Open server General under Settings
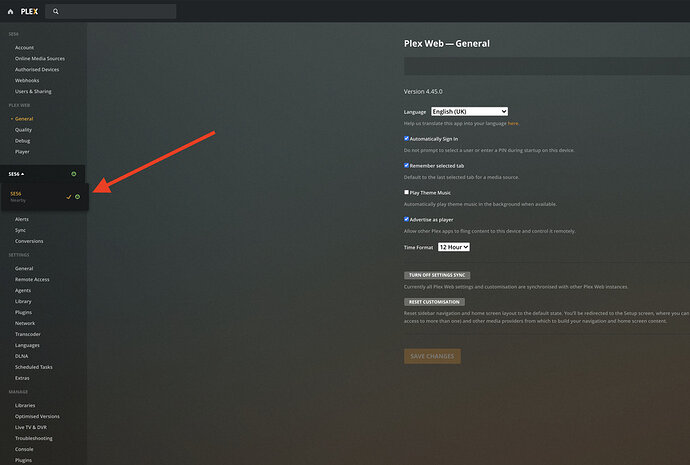 24,268
